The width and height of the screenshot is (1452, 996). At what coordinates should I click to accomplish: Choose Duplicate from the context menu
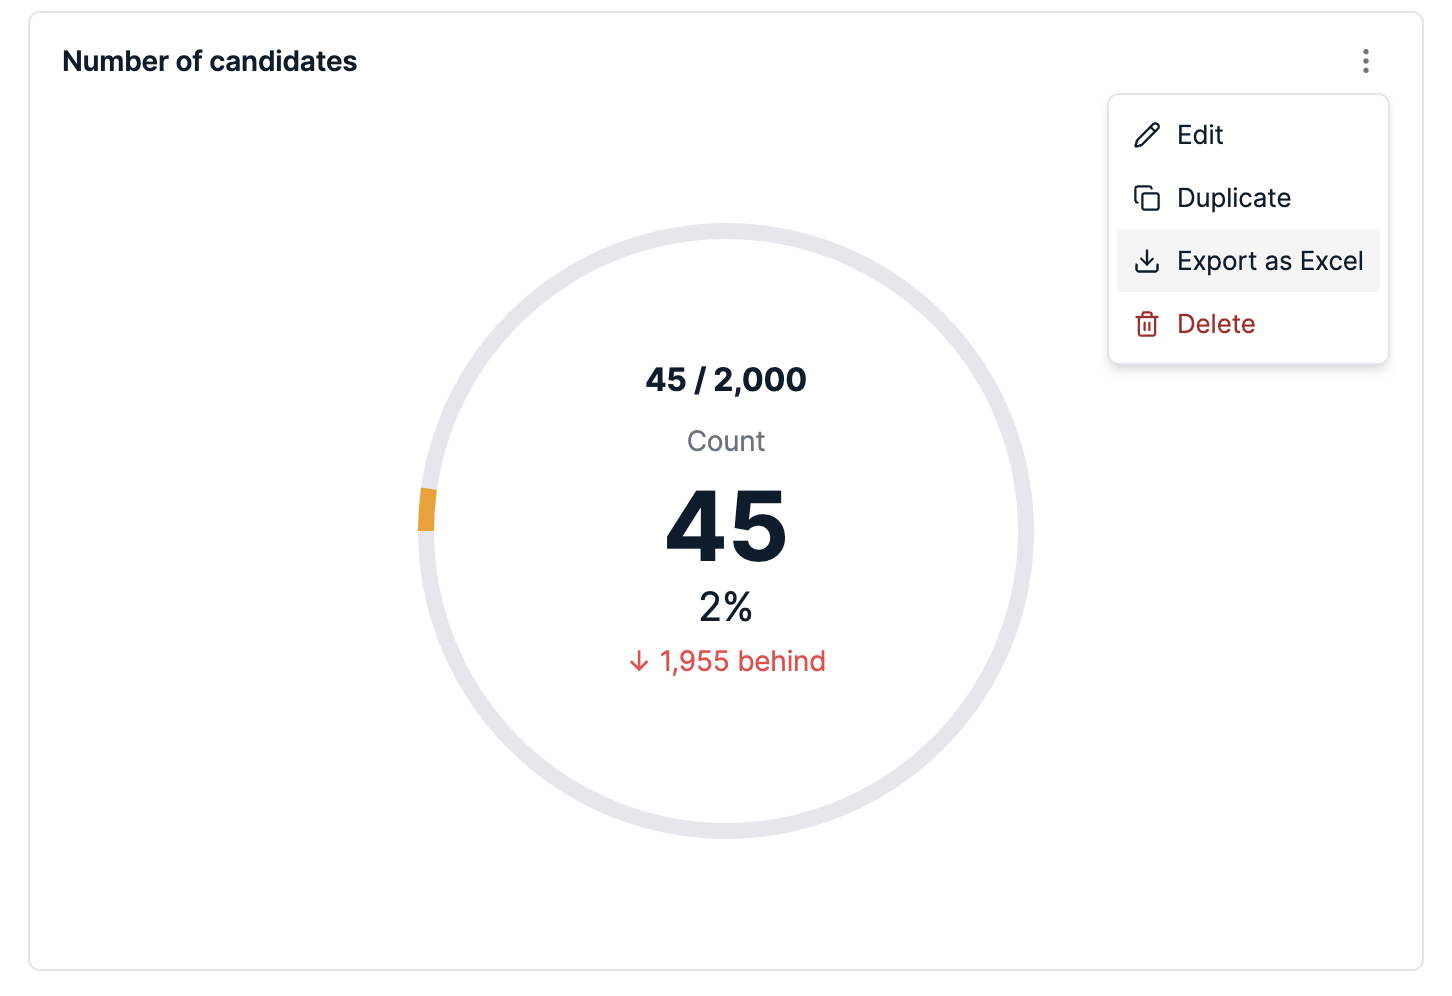[x=1248, y=198]
